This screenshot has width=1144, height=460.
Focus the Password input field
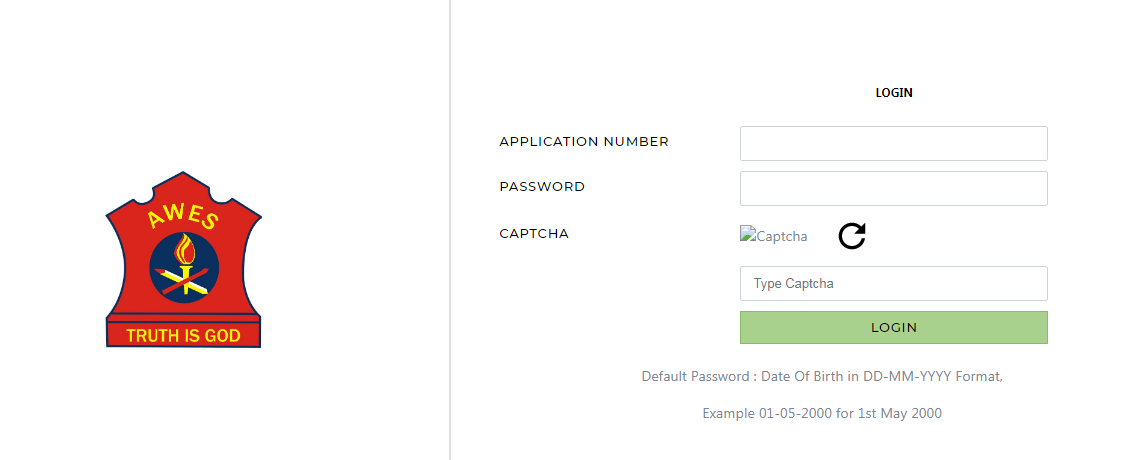(894, 188)
